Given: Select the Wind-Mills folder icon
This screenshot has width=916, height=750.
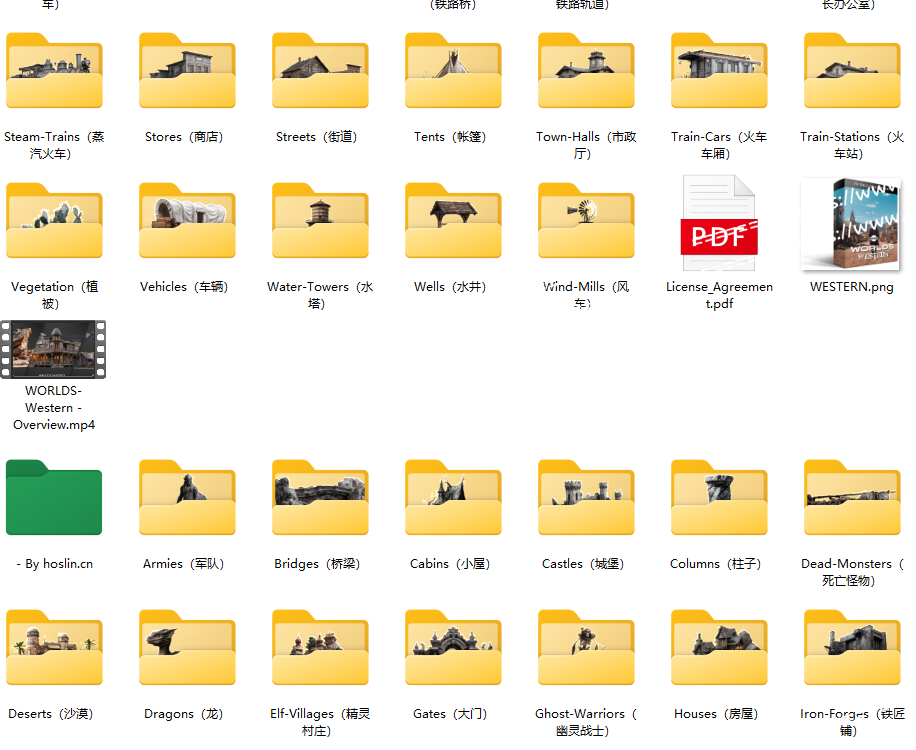Looking at the screenshot, I should click(586, 223).
